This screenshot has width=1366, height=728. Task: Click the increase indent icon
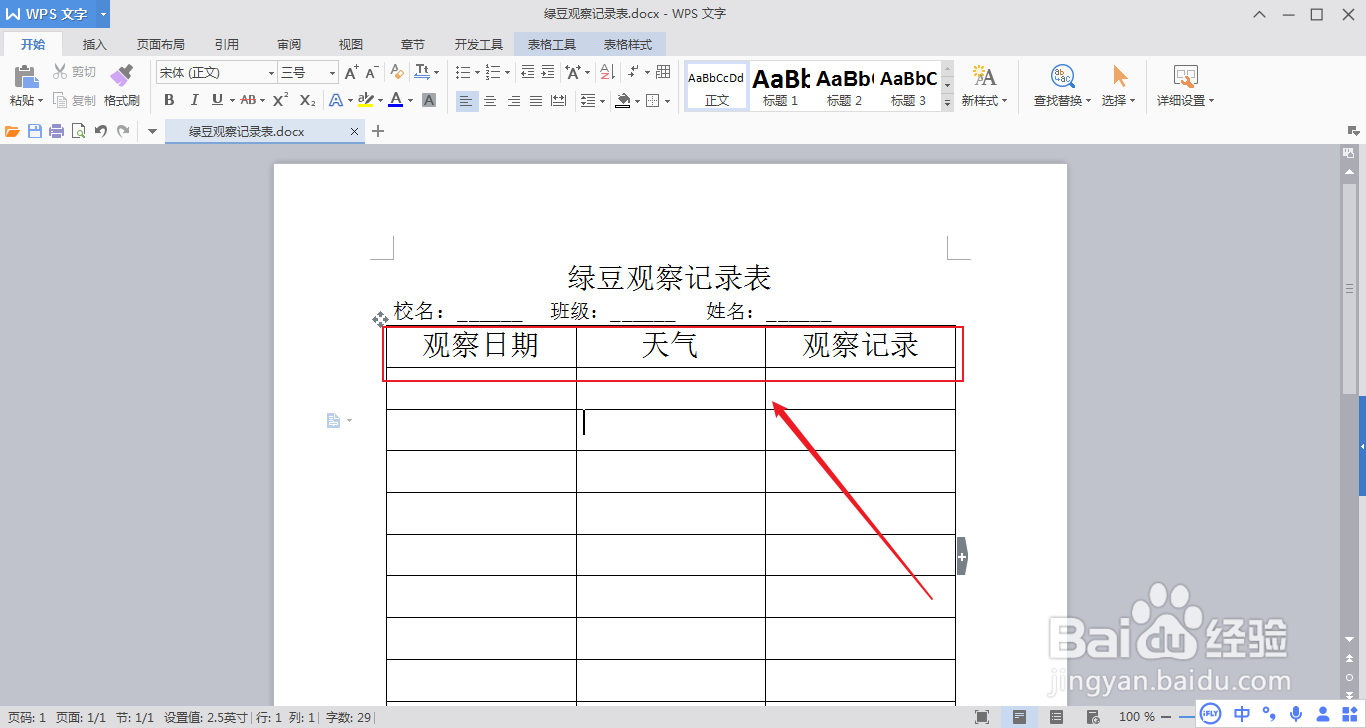(x=547, y=72)
